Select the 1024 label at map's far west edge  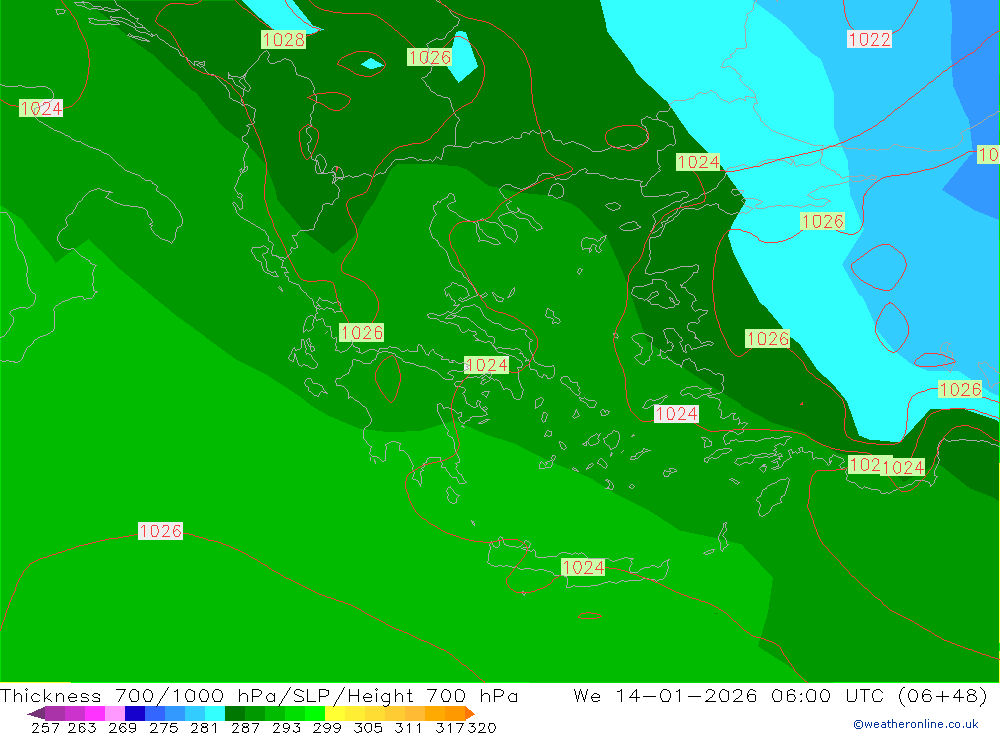[41, 108]
